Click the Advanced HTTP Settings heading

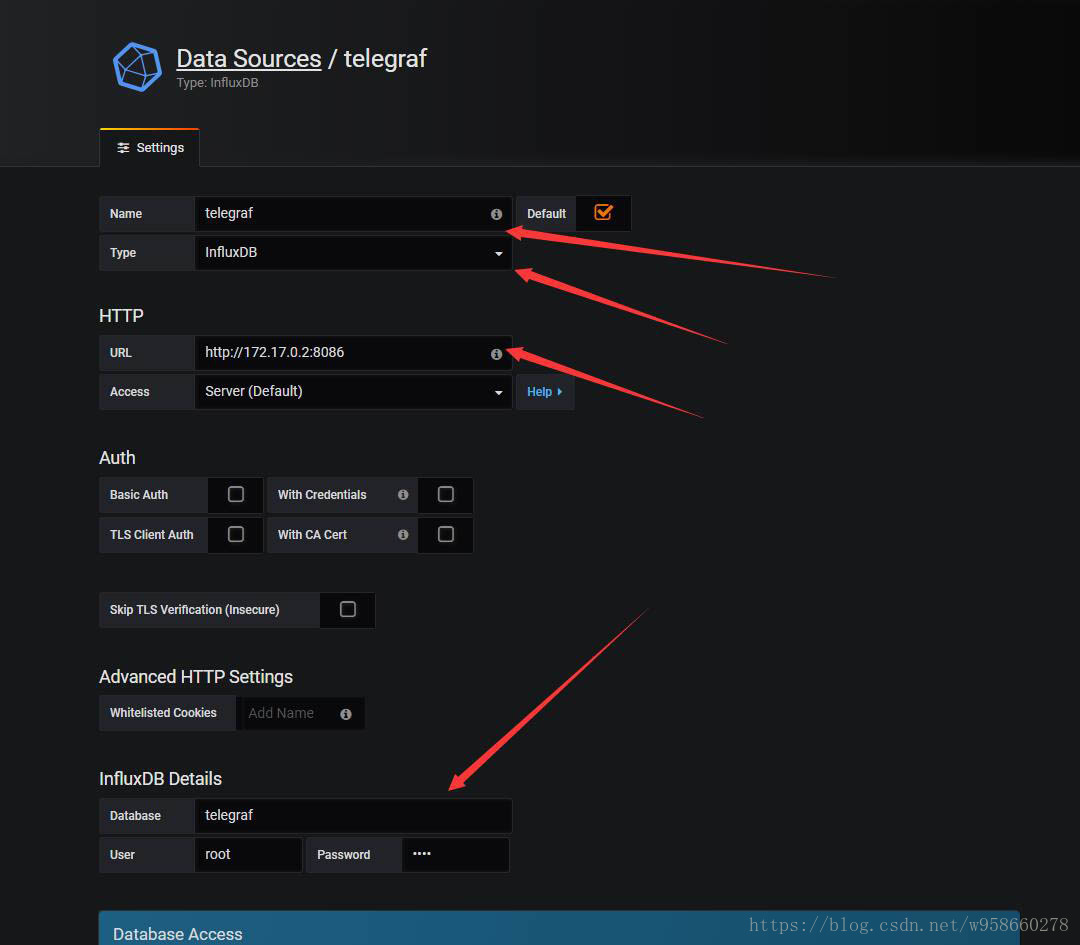[196, 677]
